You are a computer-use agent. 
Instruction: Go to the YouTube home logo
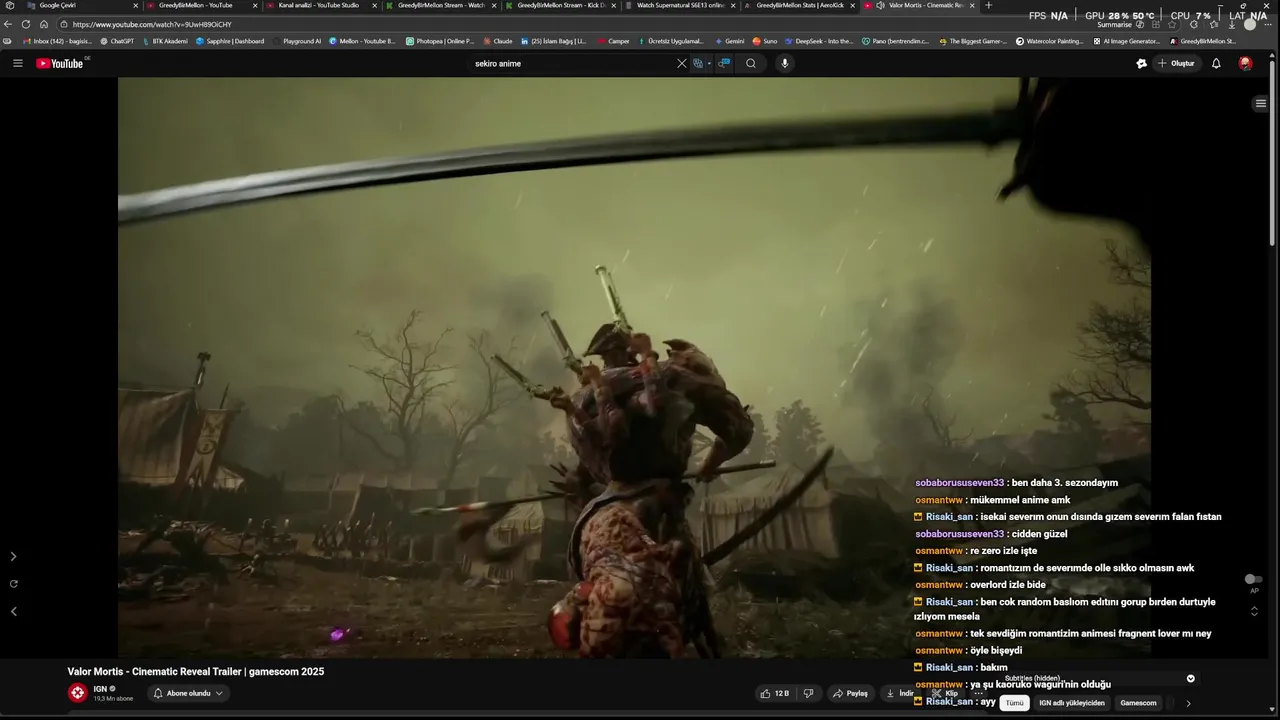click(x=62, y=63)
